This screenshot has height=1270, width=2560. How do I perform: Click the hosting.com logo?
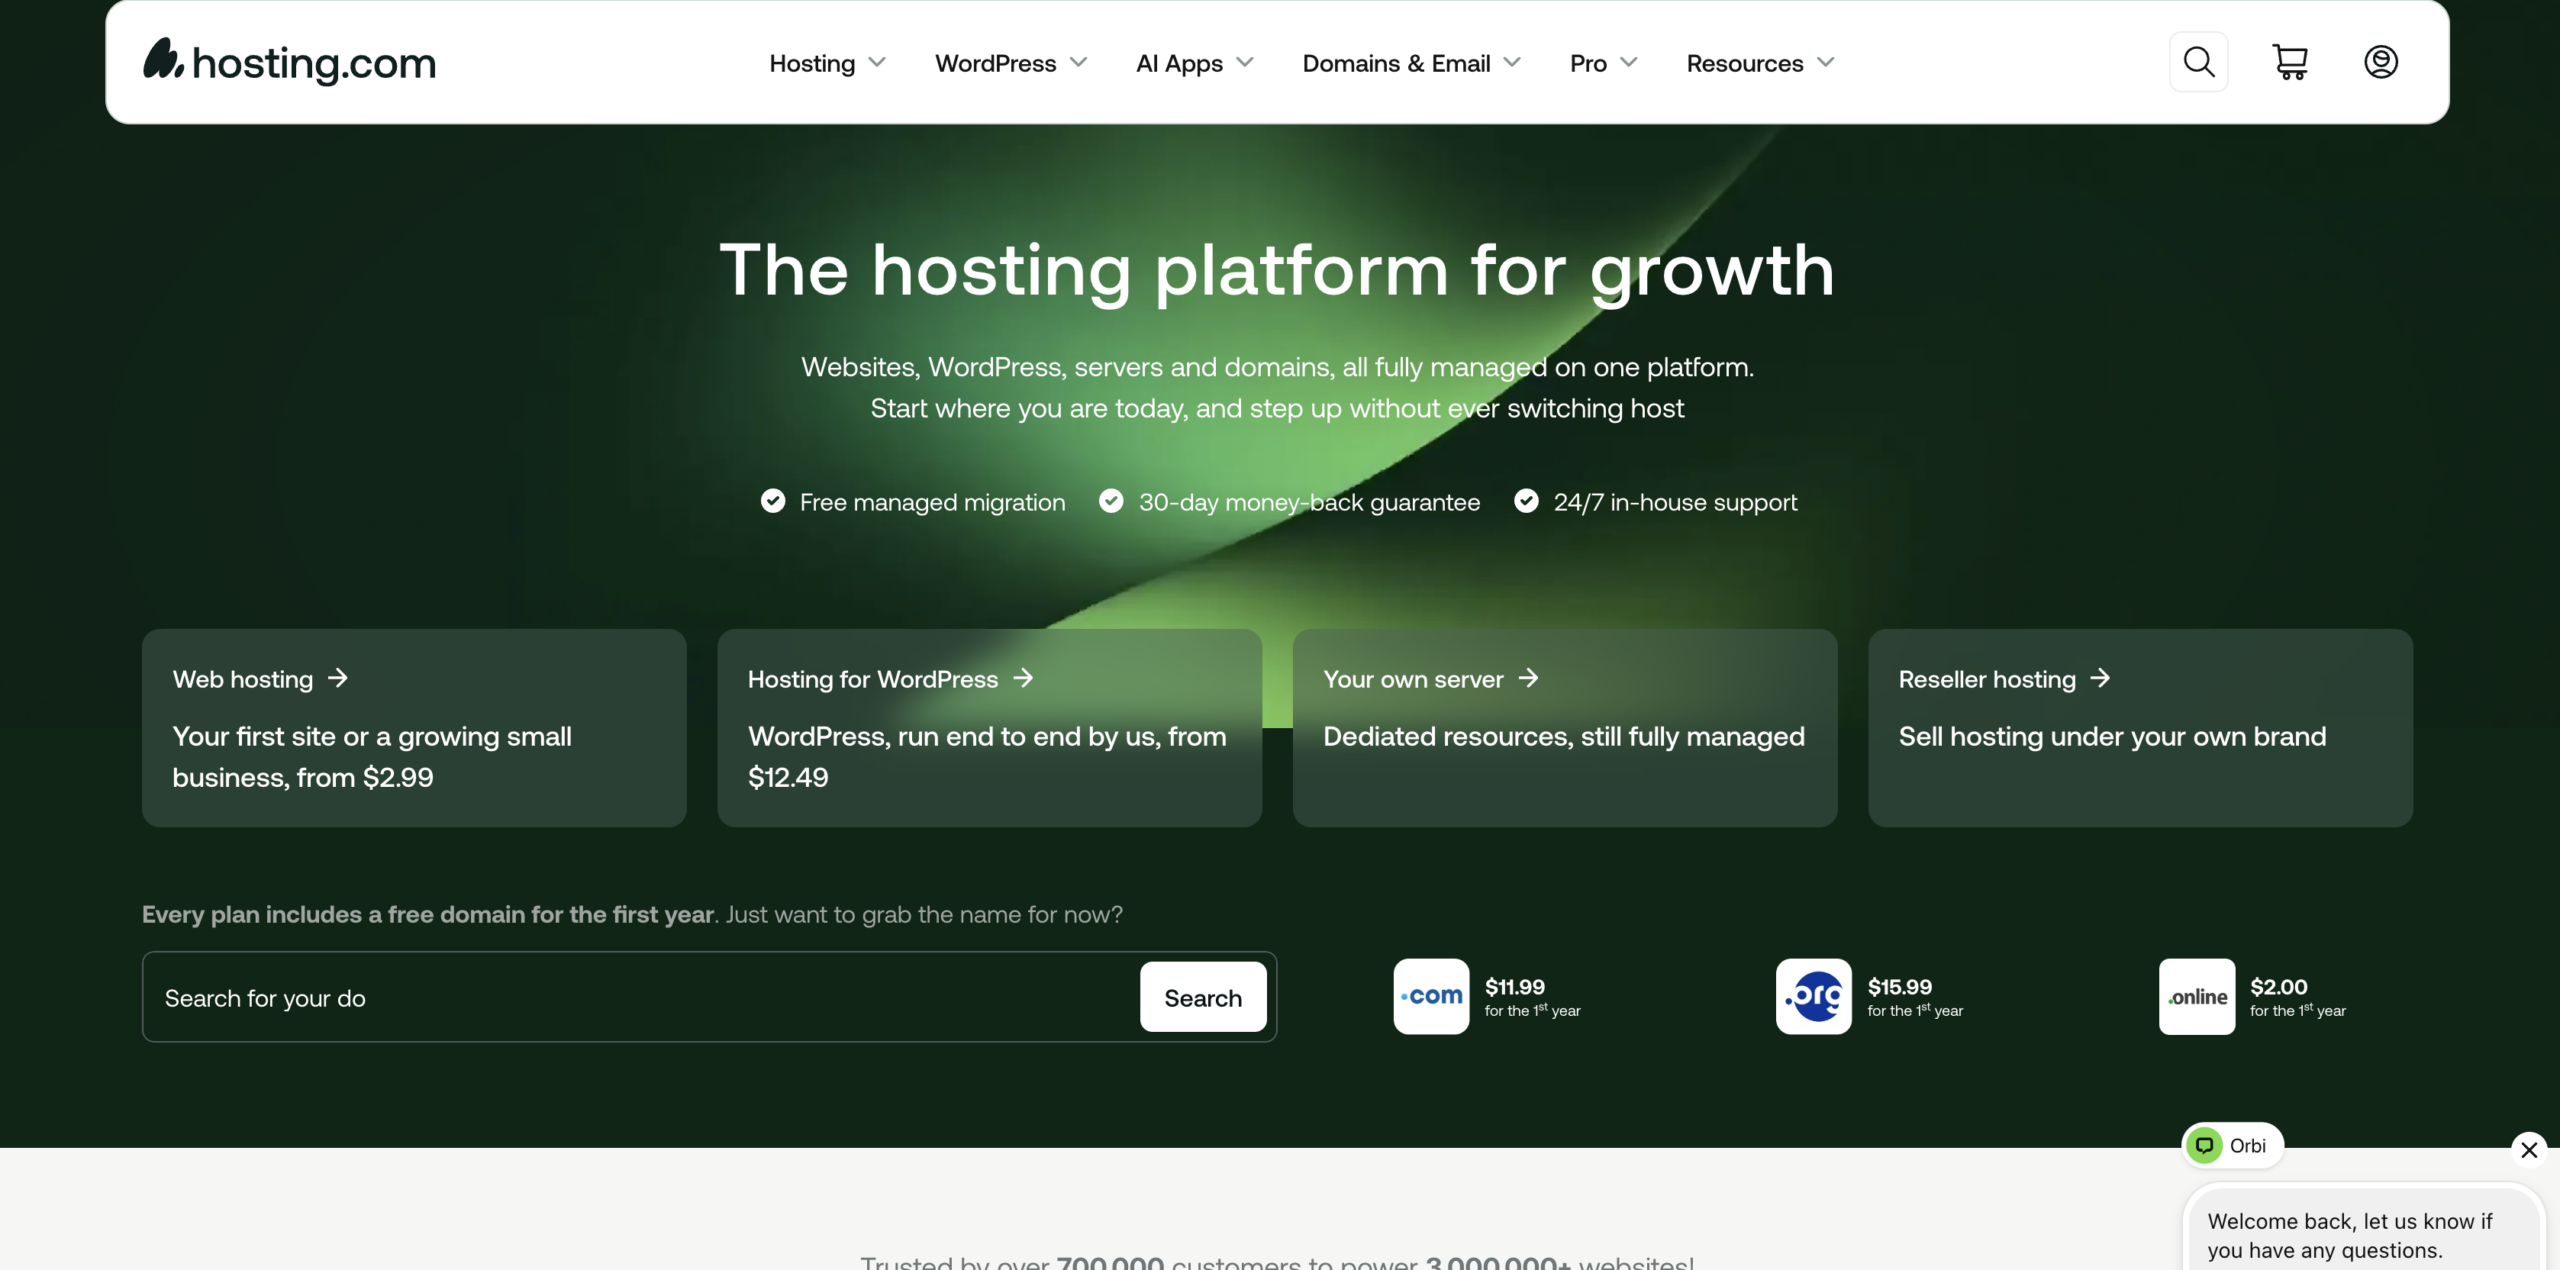click(289, 62)
